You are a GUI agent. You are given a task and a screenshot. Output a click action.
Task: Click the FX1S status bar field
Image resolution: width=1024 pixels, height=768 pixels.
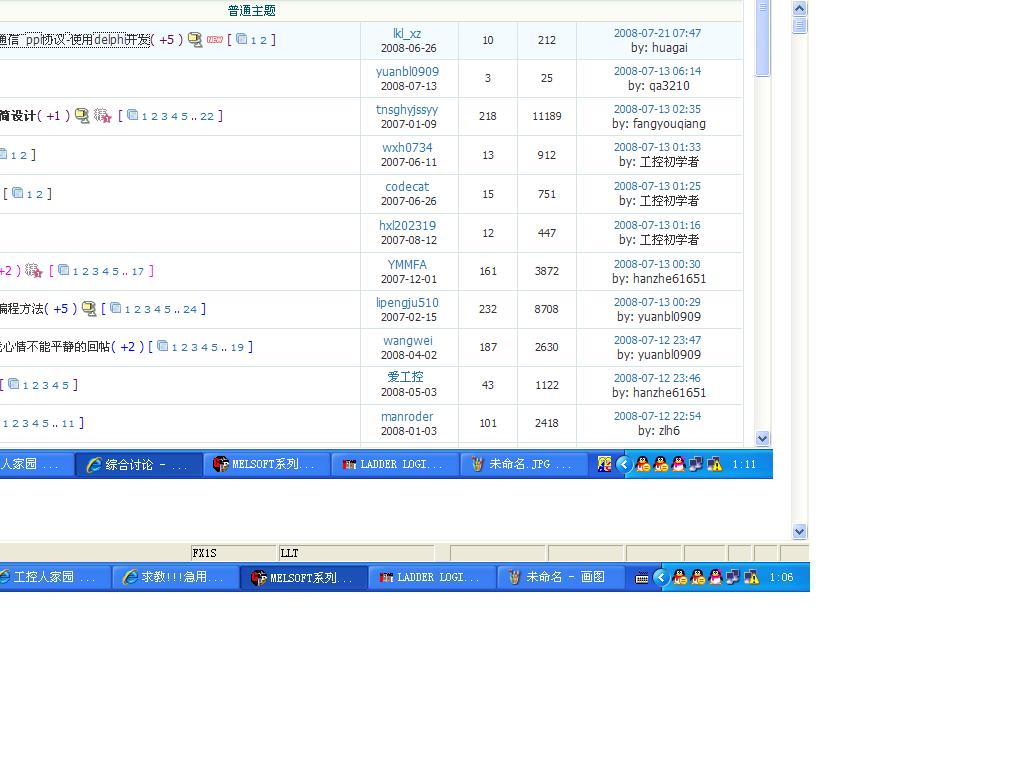(x=232, y=553)
